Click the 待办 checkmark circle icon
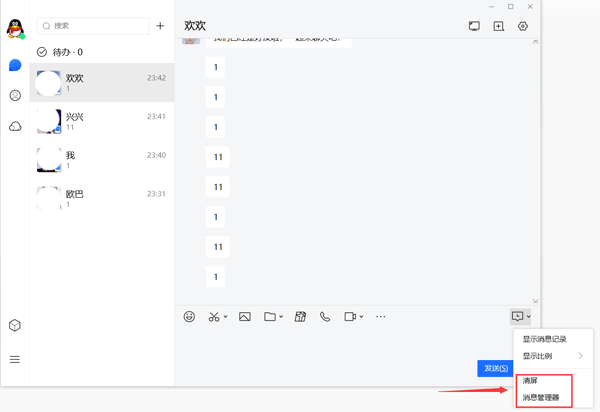 pyautogui.click(x=42, y=52)
